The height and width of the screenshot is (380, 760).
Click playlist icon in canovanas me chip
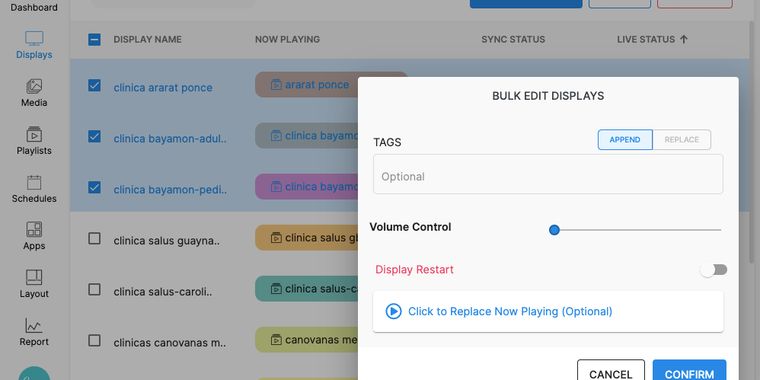point(276,340)
